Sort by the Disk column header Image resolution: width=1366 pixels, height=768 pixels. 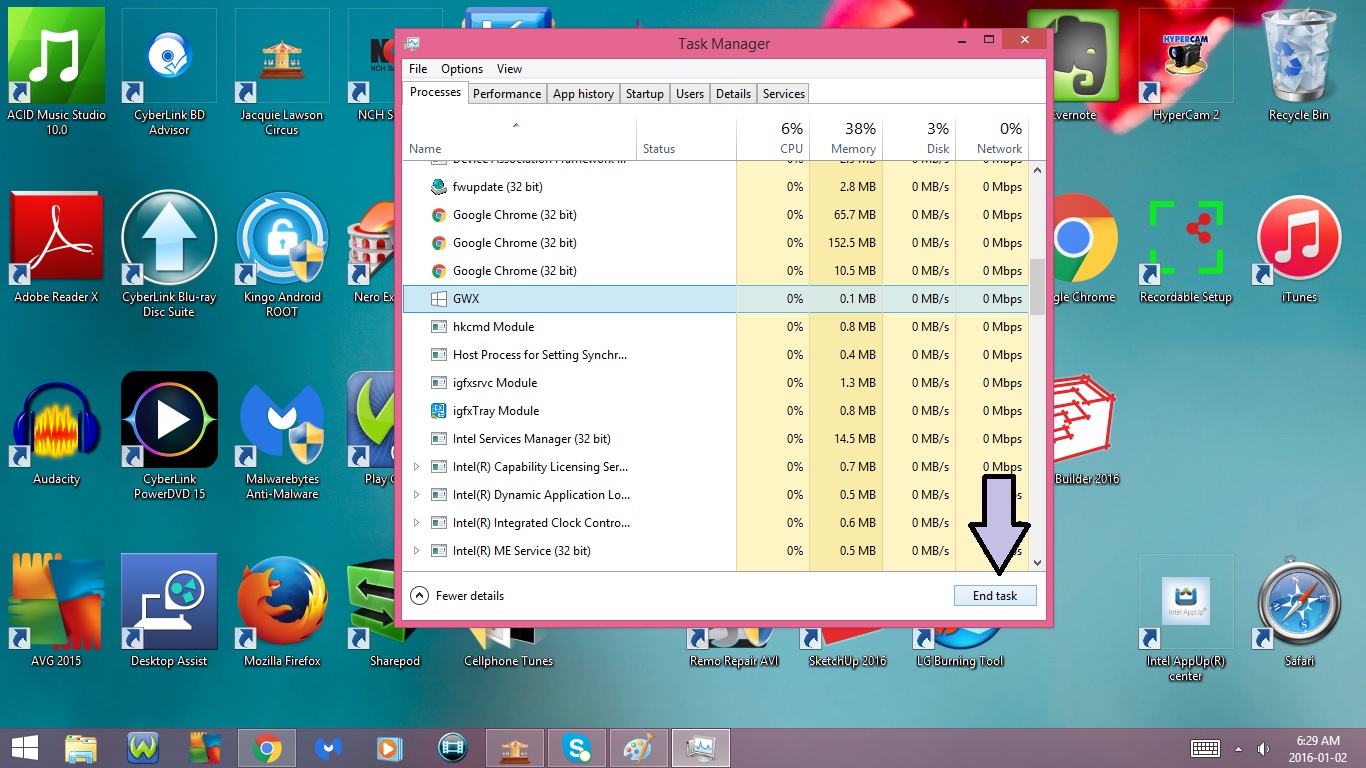[918, 139]
